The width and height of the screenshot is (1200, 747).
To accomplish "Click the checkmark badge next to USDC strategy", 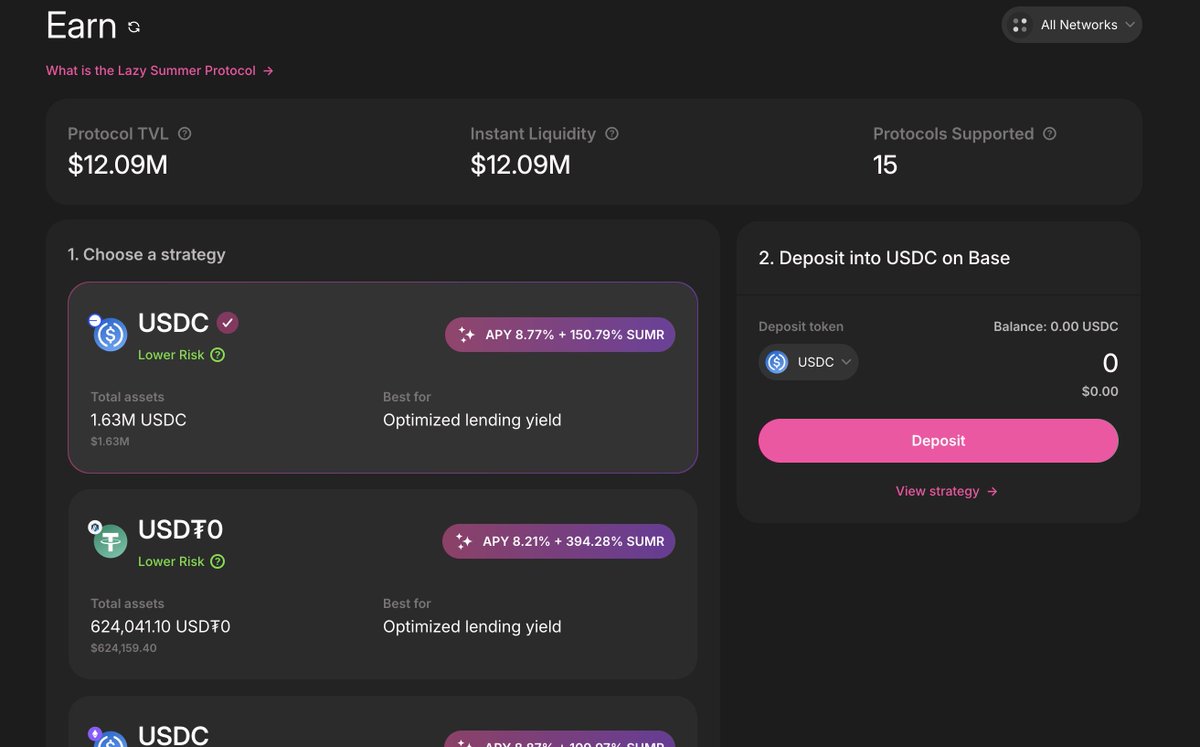I will [228, 323].
